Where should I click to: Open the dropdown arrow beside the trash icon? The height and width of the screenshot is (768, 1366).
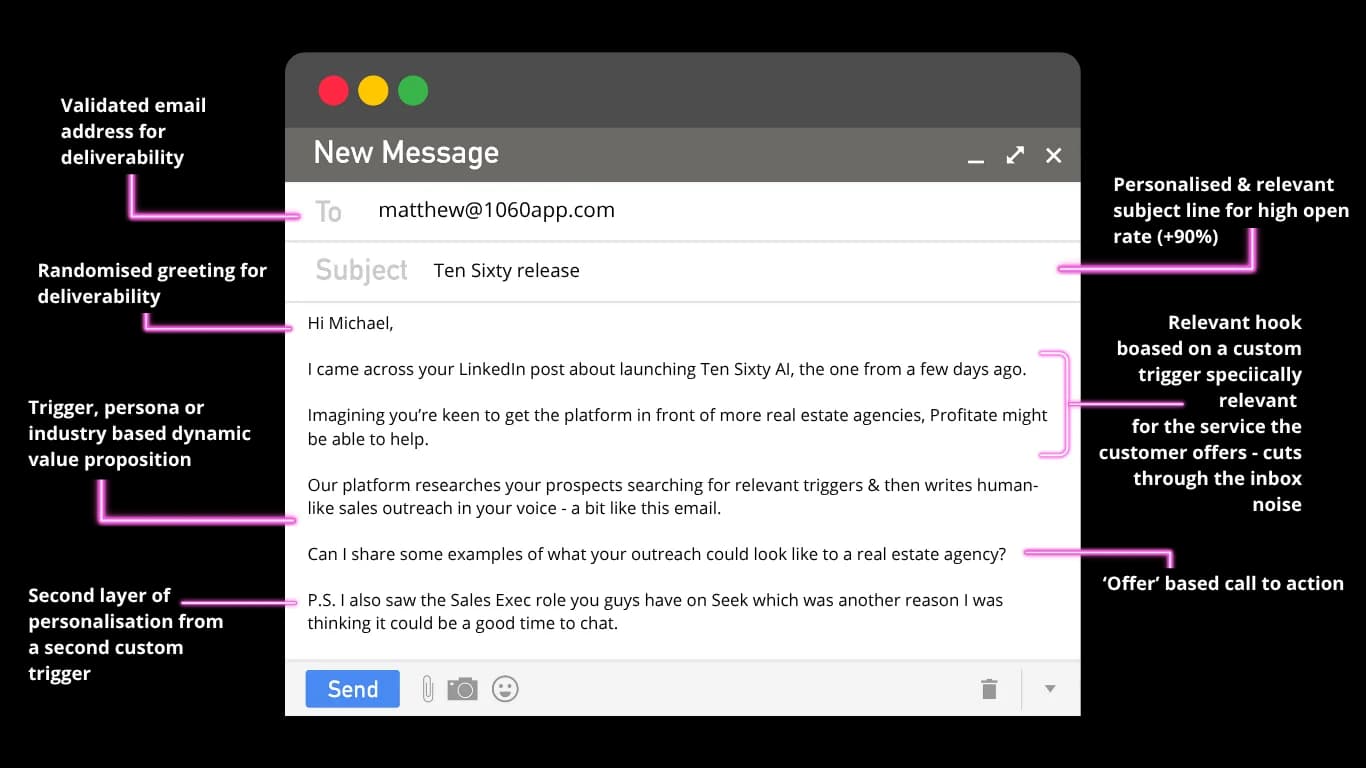point(1049,689)
